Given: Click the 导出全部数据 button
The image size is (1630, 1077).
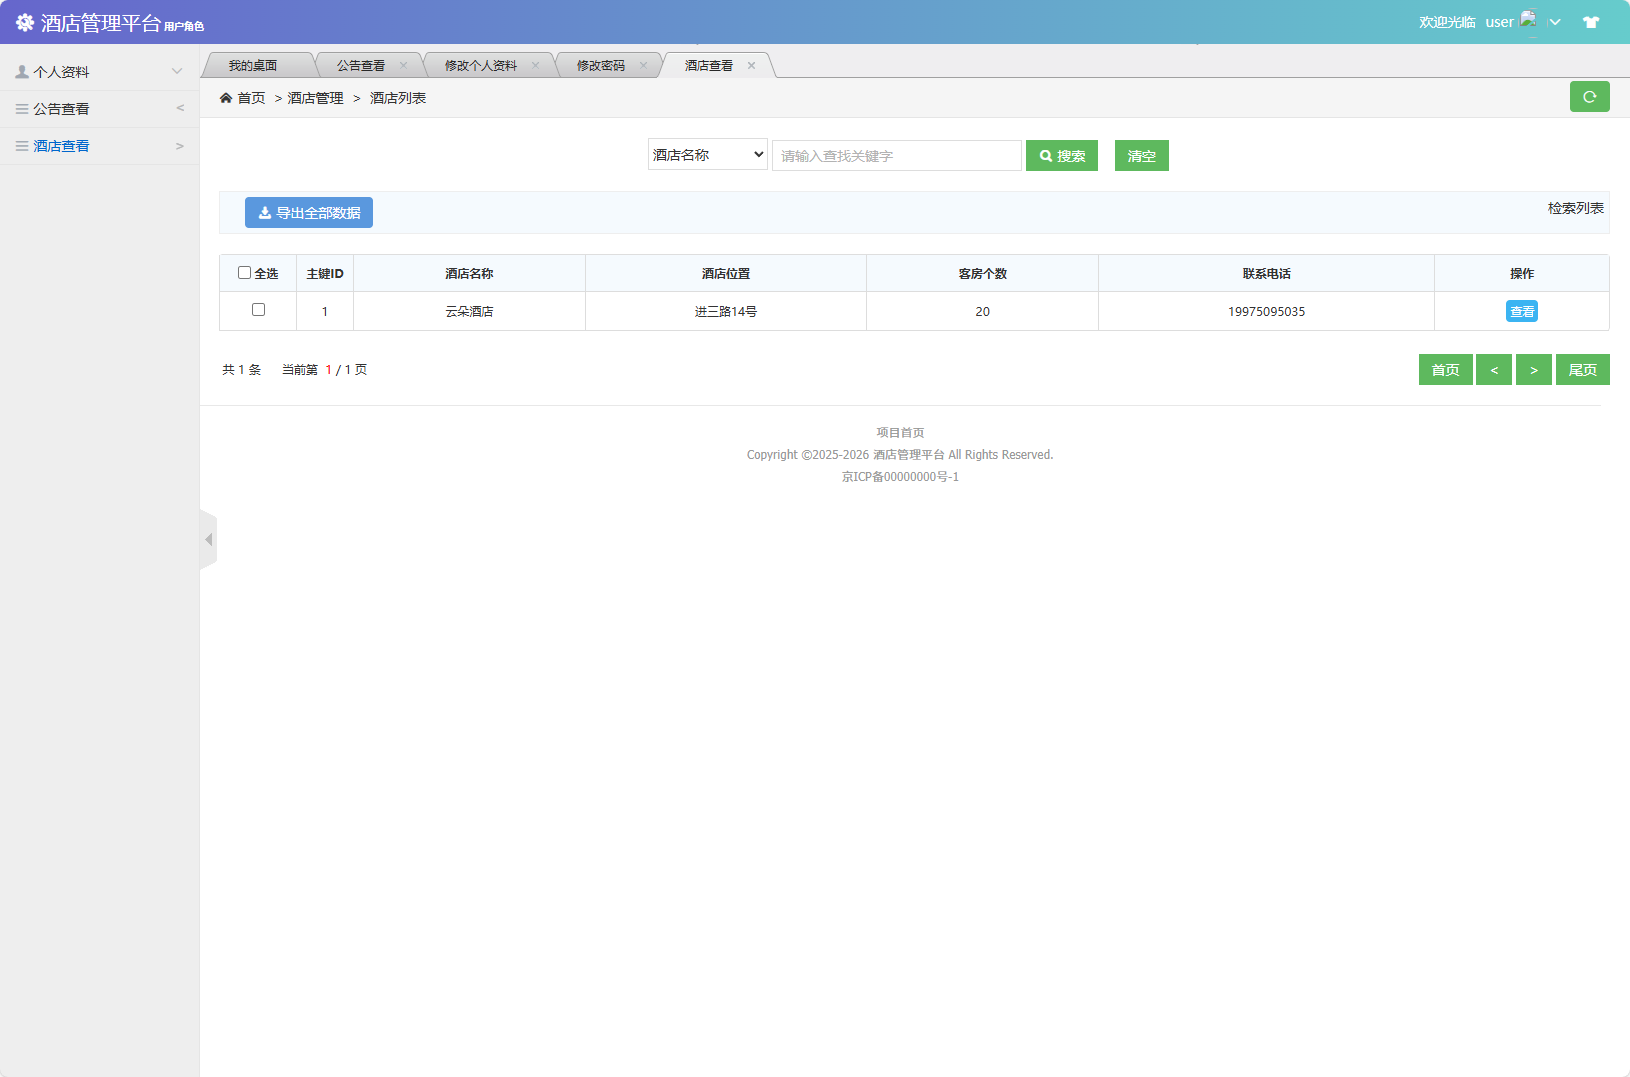Looking at the screenshot, I should pyautogui.click(x=309, y=213).
